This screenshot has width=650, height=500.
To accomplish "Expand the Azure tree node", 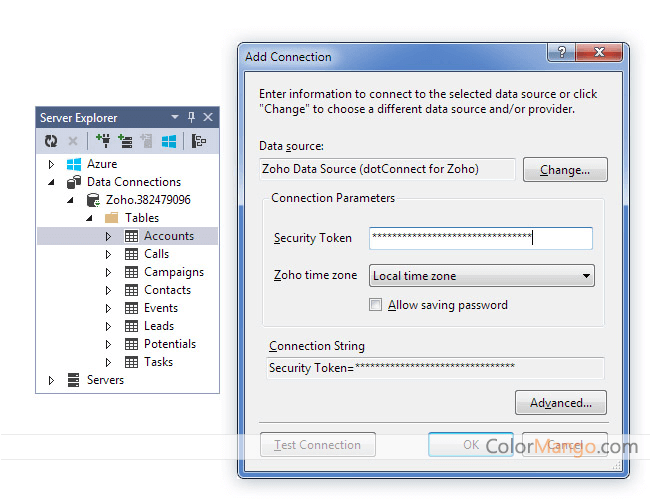I will [x=51, y=164].
